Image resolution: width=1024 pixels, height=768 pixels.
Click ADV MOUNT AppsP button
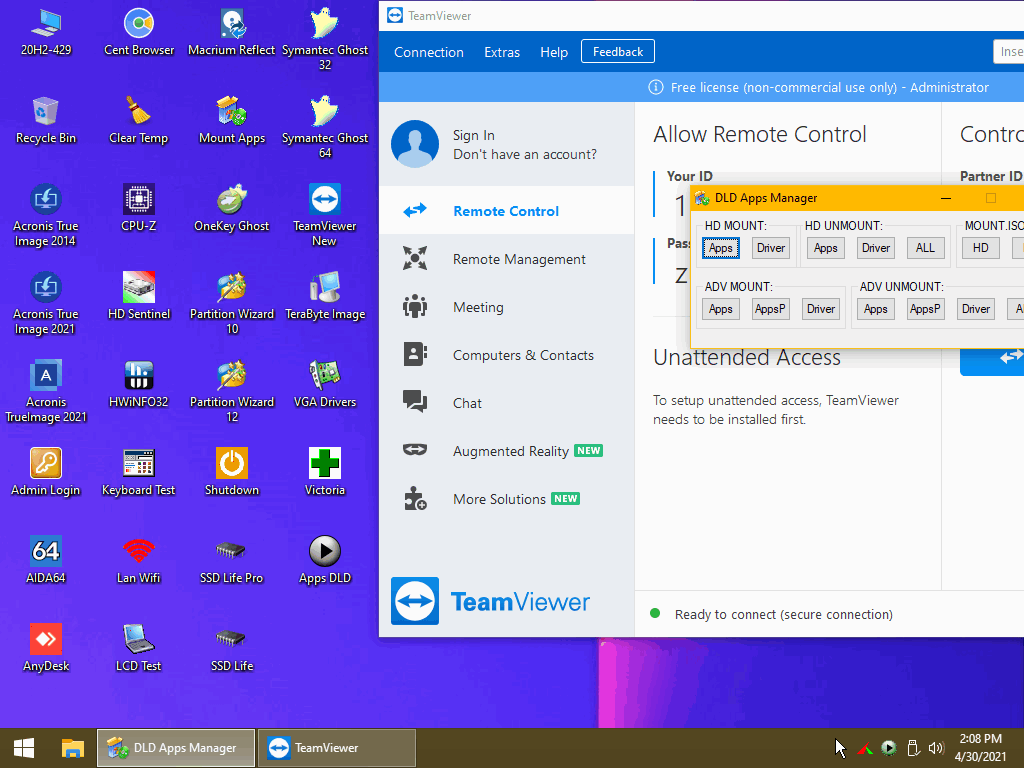pyautogui.click(x=771, y=309)
